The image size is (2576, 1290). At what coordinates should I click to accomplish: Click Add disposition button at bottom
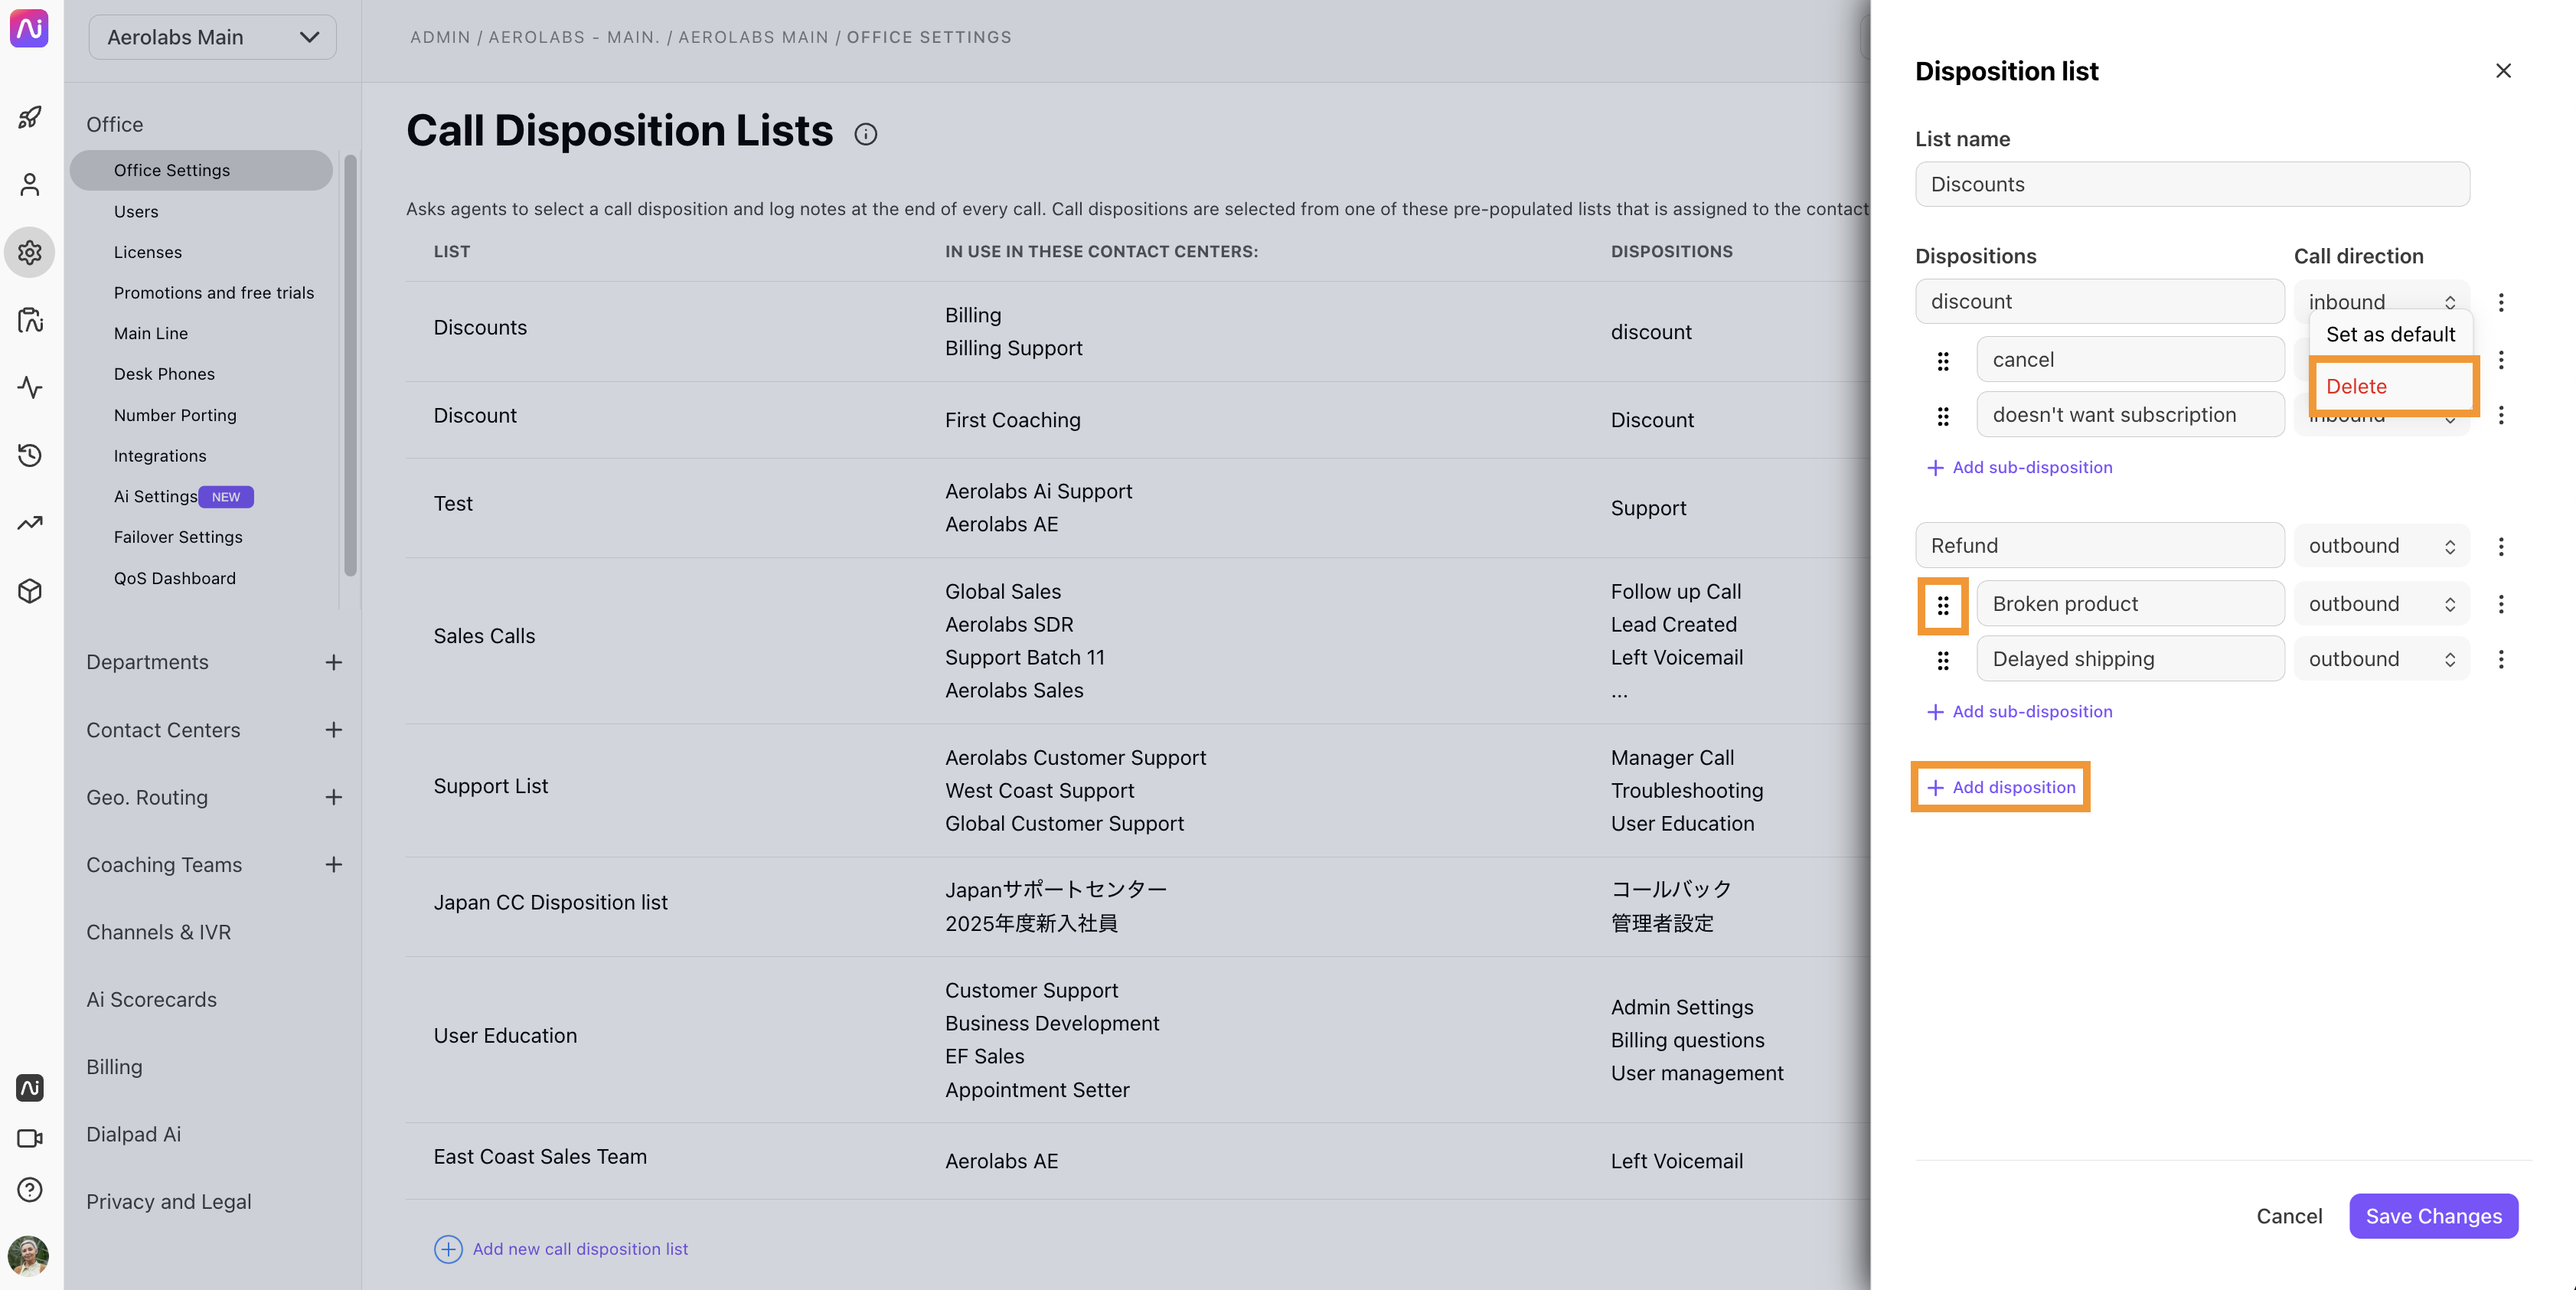point(1999,786)
